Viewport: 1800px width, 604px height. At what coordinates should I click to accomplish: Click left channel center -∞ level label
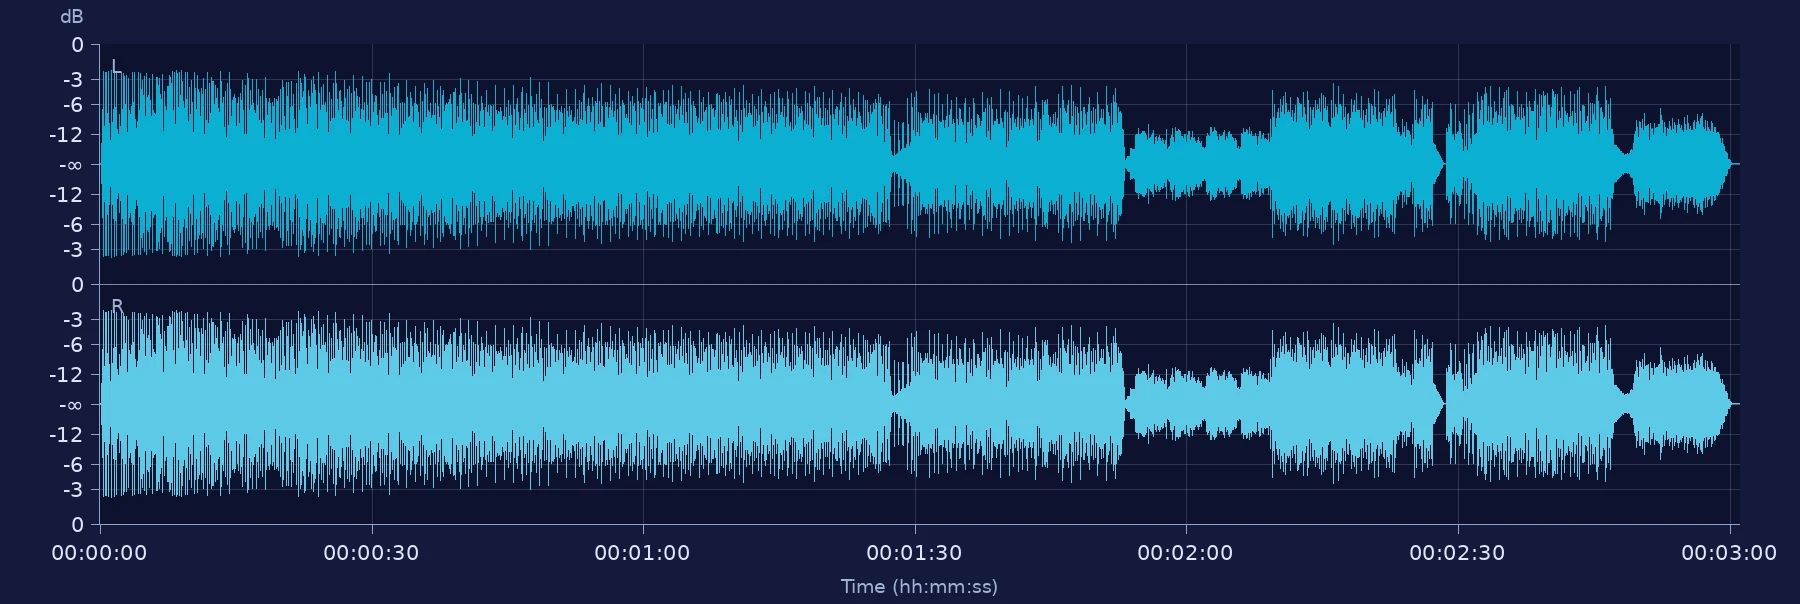coord(71,165)
